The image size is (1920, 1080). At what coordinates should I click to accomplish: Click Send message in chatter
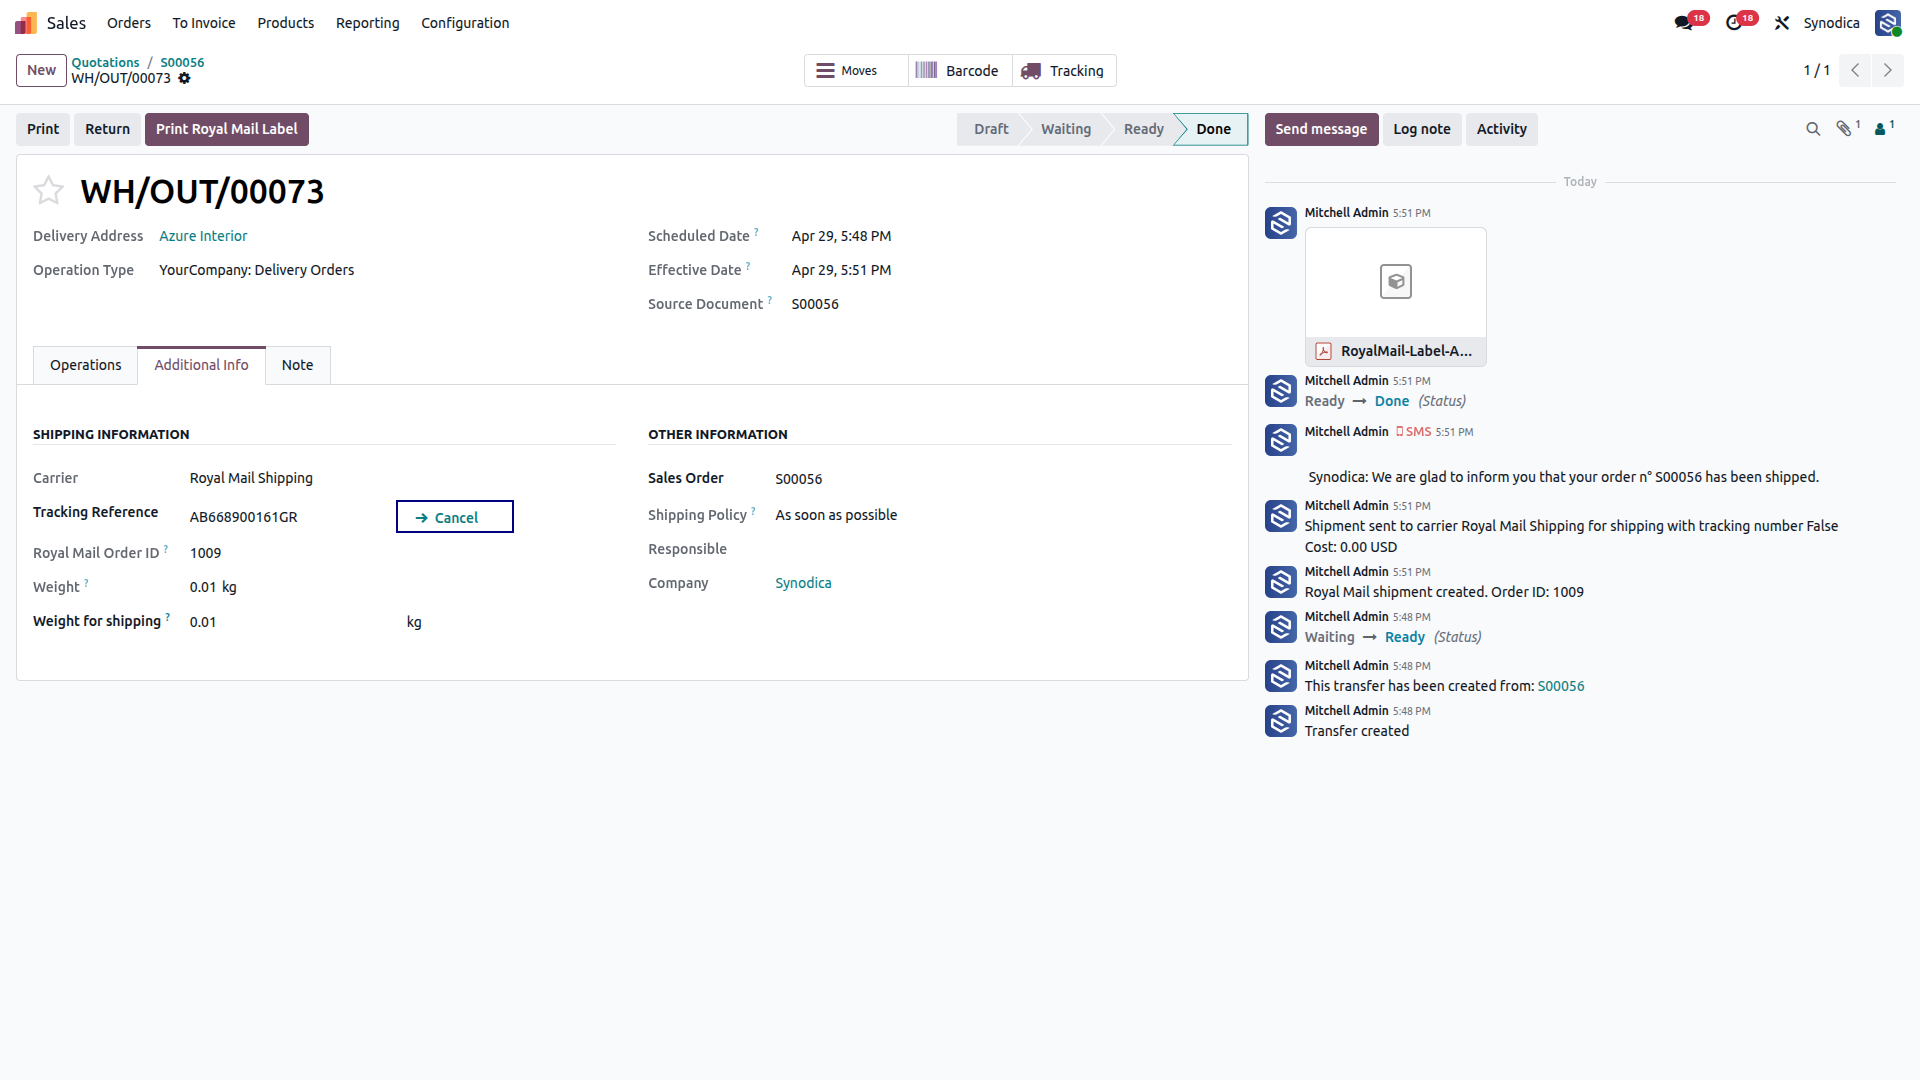click(1321, 129)
